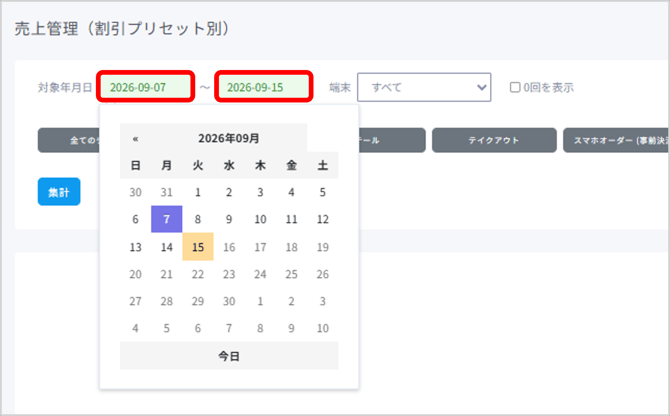
Task: Pick highlighted day 15 in calendar
Action: pyautogui.click(x=198, y=247)
